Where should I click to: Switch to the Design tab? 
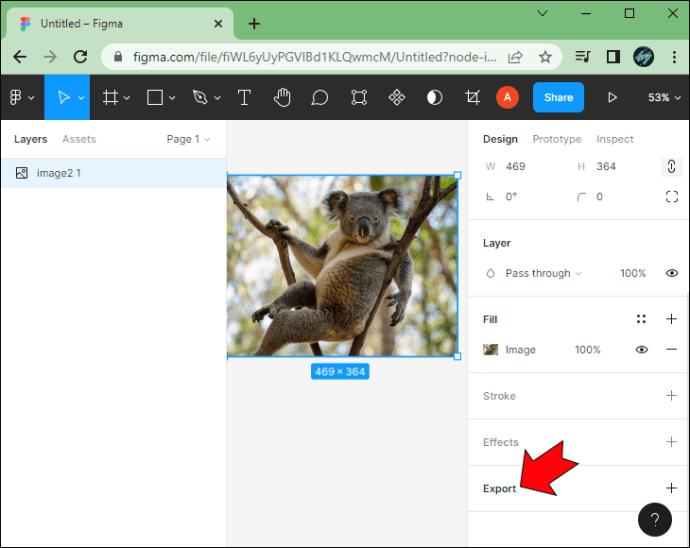(x=500, y=139)
